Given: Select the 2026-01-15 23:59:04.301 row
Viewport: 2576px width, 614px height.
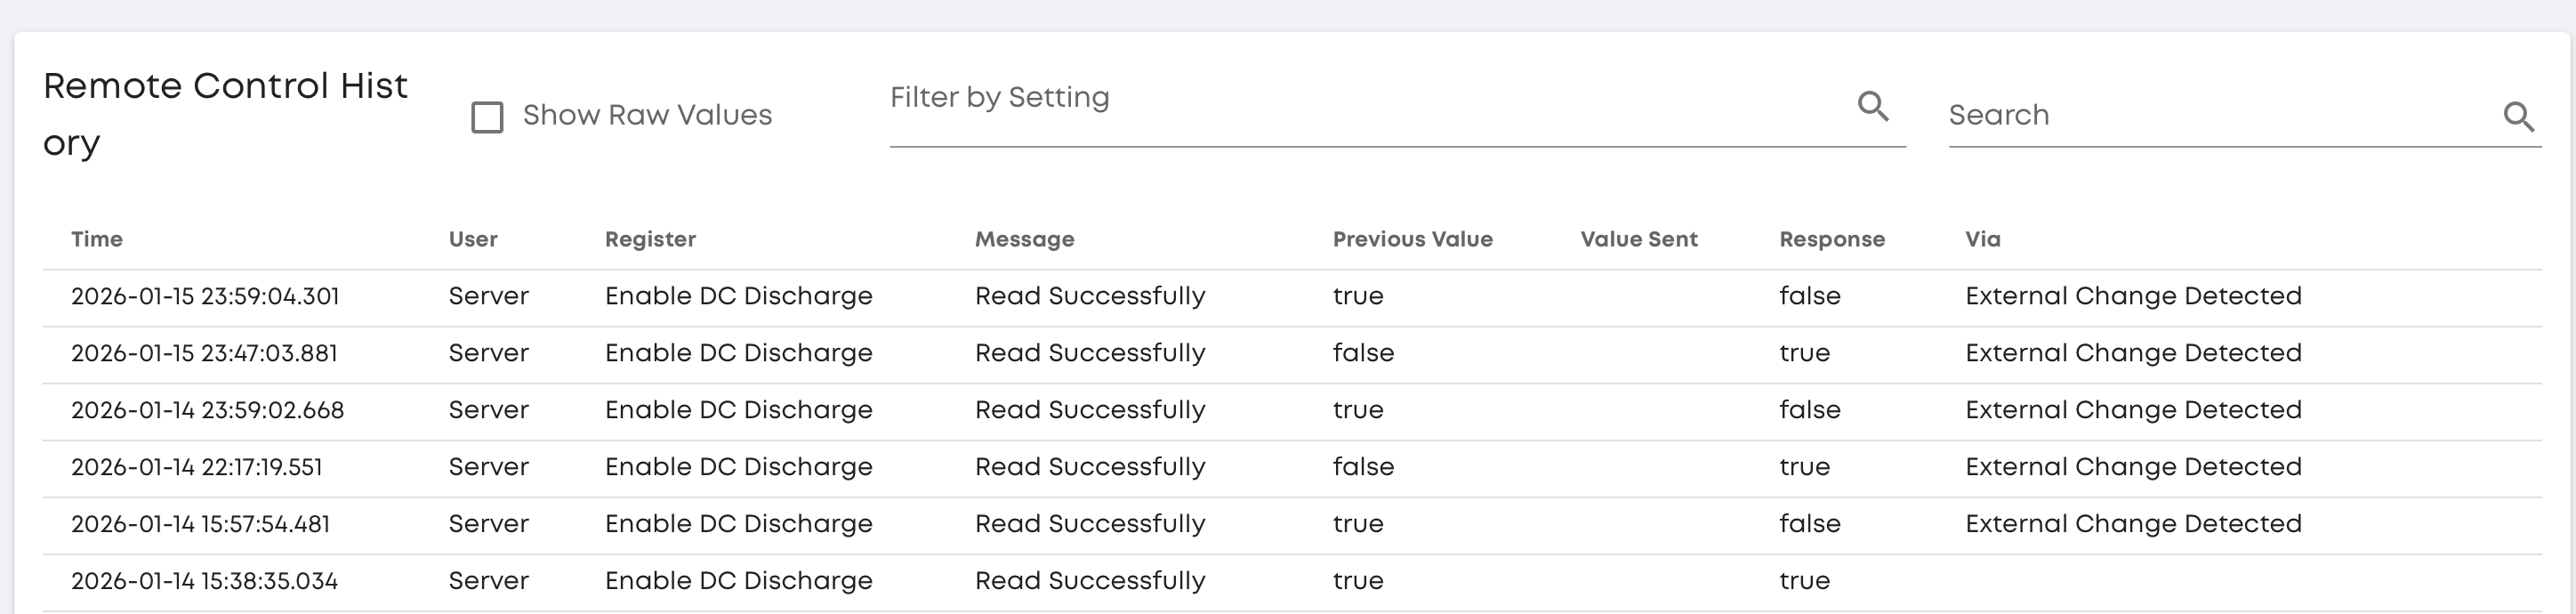Looking at the screenshot, I should coord(1292,298).
